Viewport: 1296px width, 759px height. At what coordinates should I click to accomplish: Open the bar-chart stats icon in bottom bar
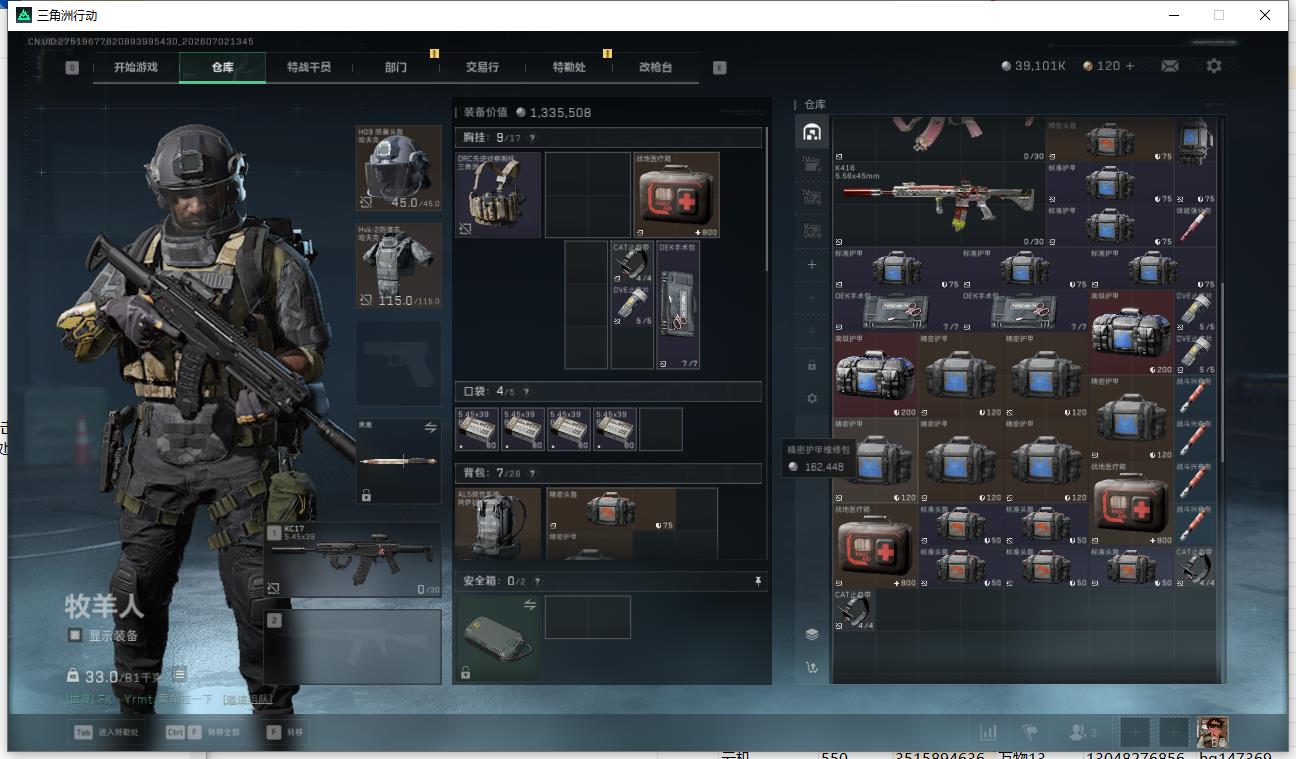(988, 732)
